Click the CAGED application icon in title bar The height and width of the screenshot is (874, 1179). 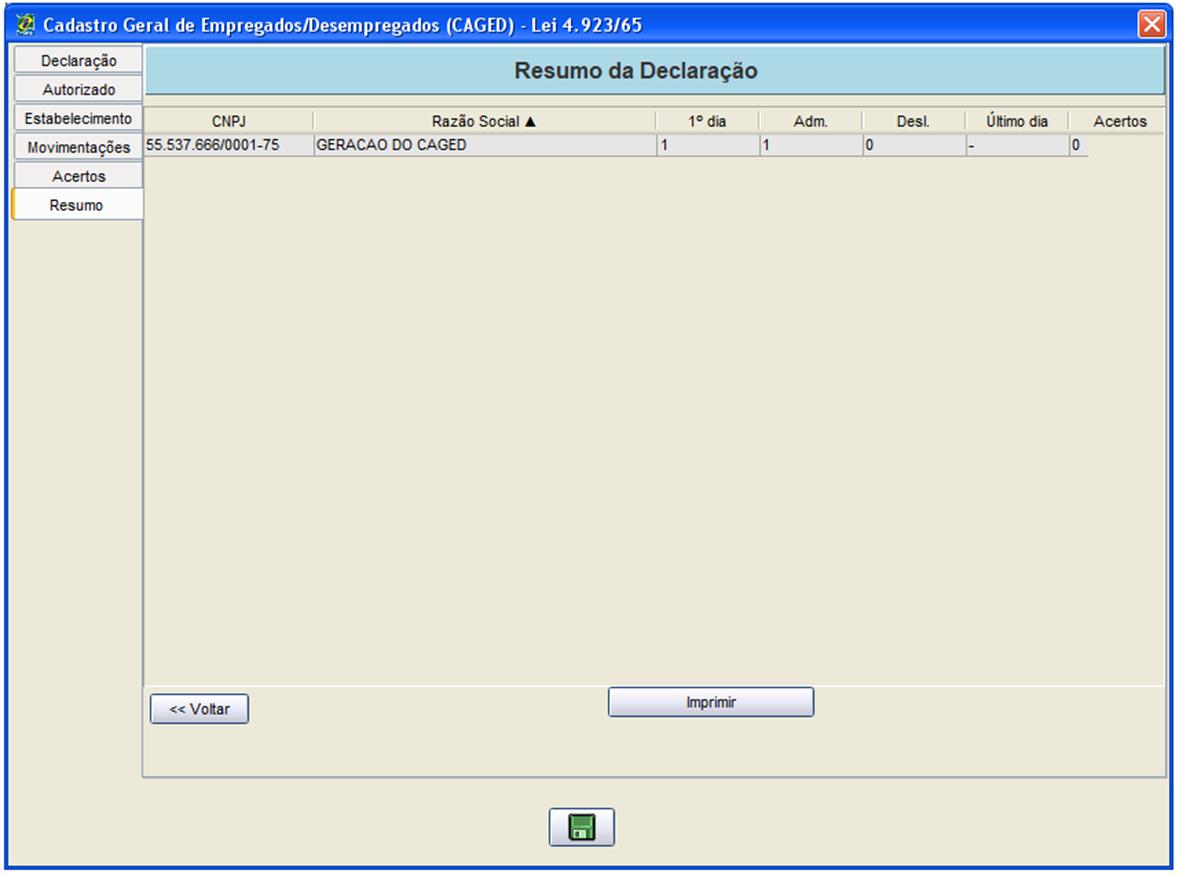click(26, 25)
